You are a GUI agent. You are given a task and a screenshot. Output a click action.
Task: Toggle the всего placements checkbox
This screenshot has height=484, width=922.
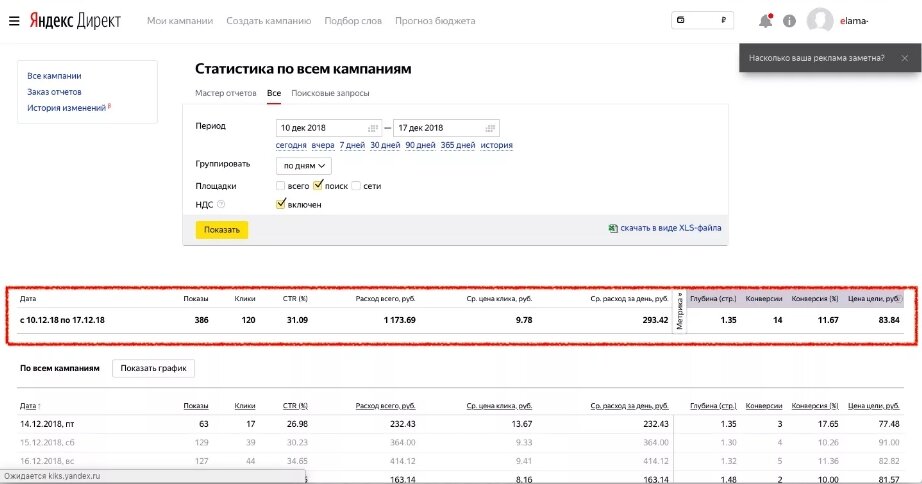(x=280, y=186)
